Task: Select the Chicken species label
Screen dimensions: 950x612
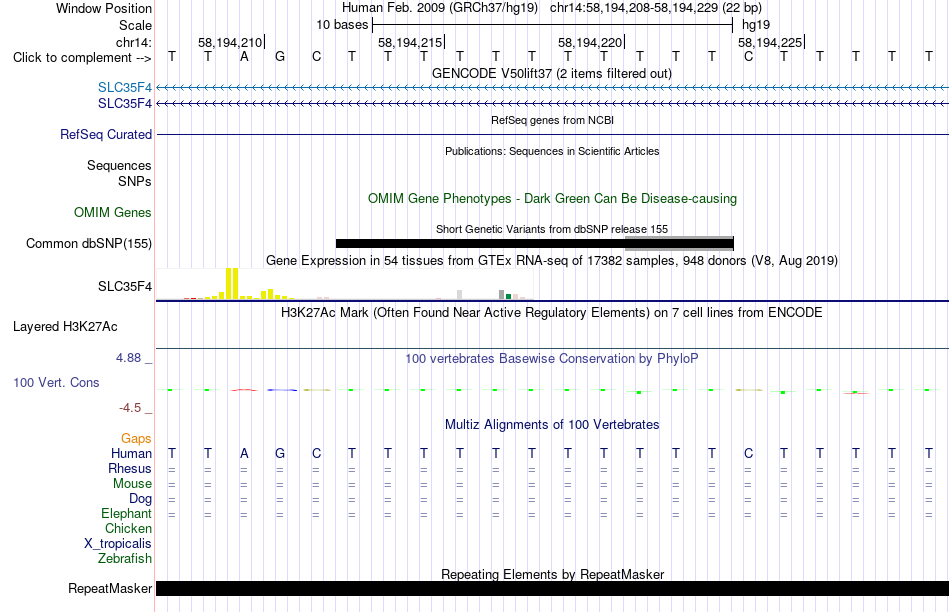Action: tap(128, 528)
